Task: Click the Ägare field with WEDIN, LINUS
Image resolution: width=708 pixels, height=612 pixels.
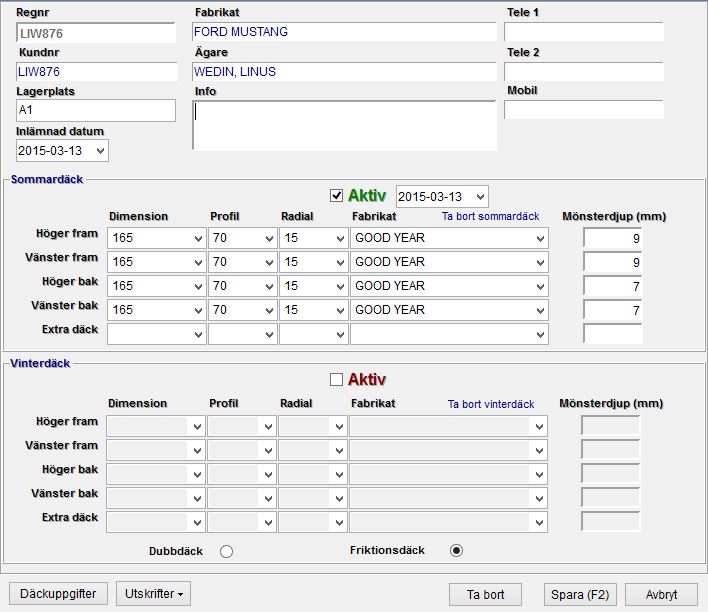Action: click(344, 71)
